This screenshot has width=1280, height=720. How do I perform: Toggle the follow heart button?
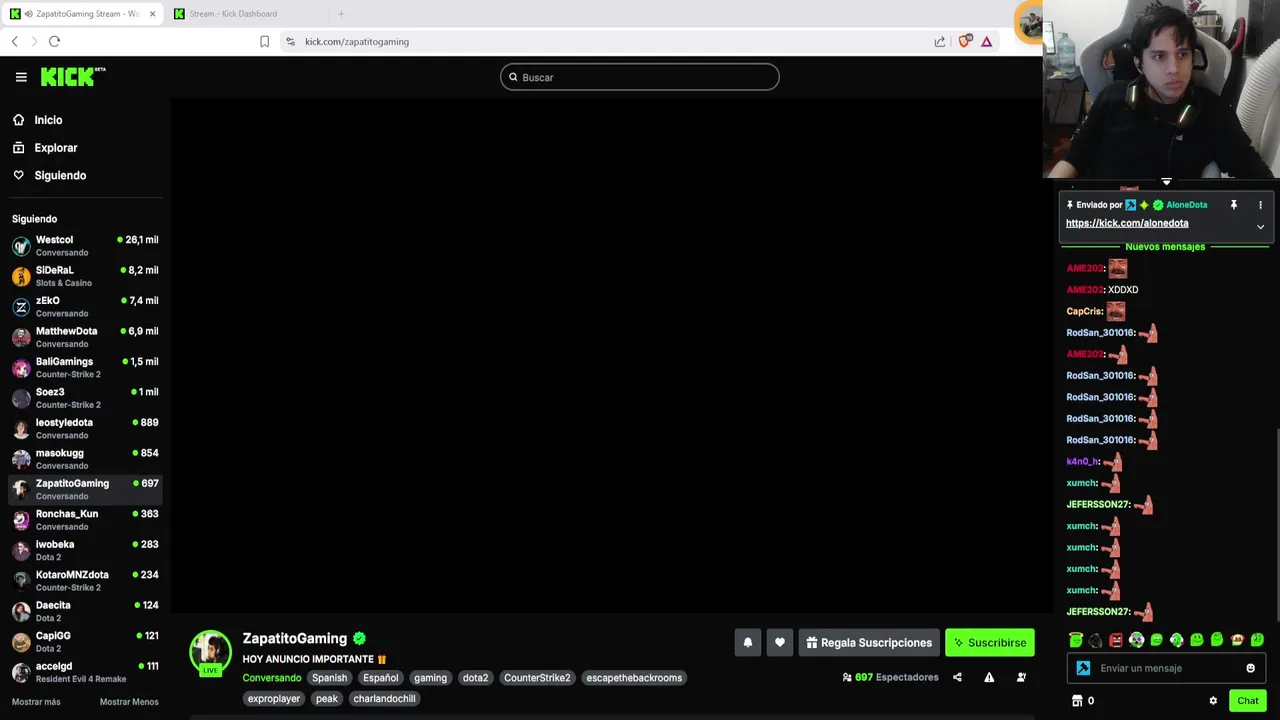[780, 643]
